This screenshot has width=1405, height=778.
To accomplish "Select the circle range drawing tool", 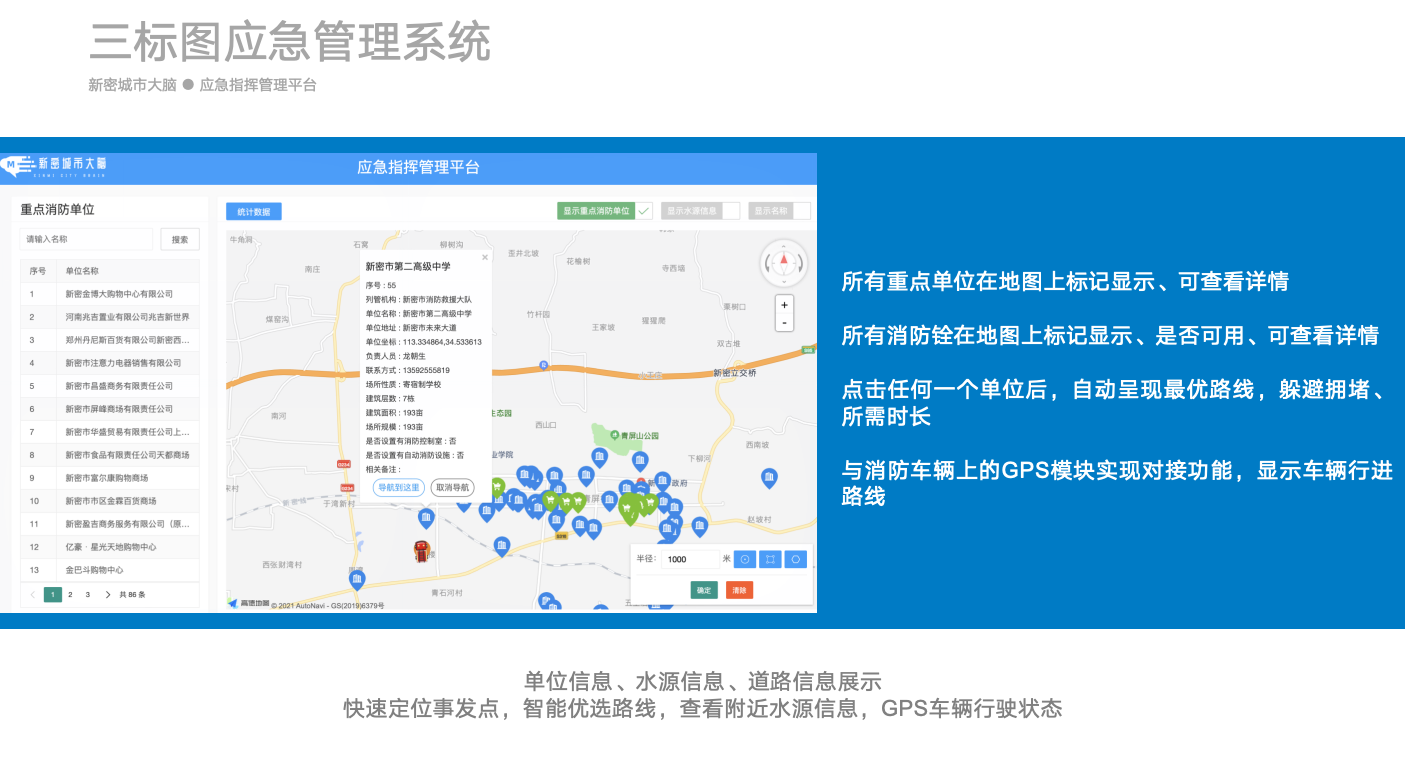I will tap(745, 559).
